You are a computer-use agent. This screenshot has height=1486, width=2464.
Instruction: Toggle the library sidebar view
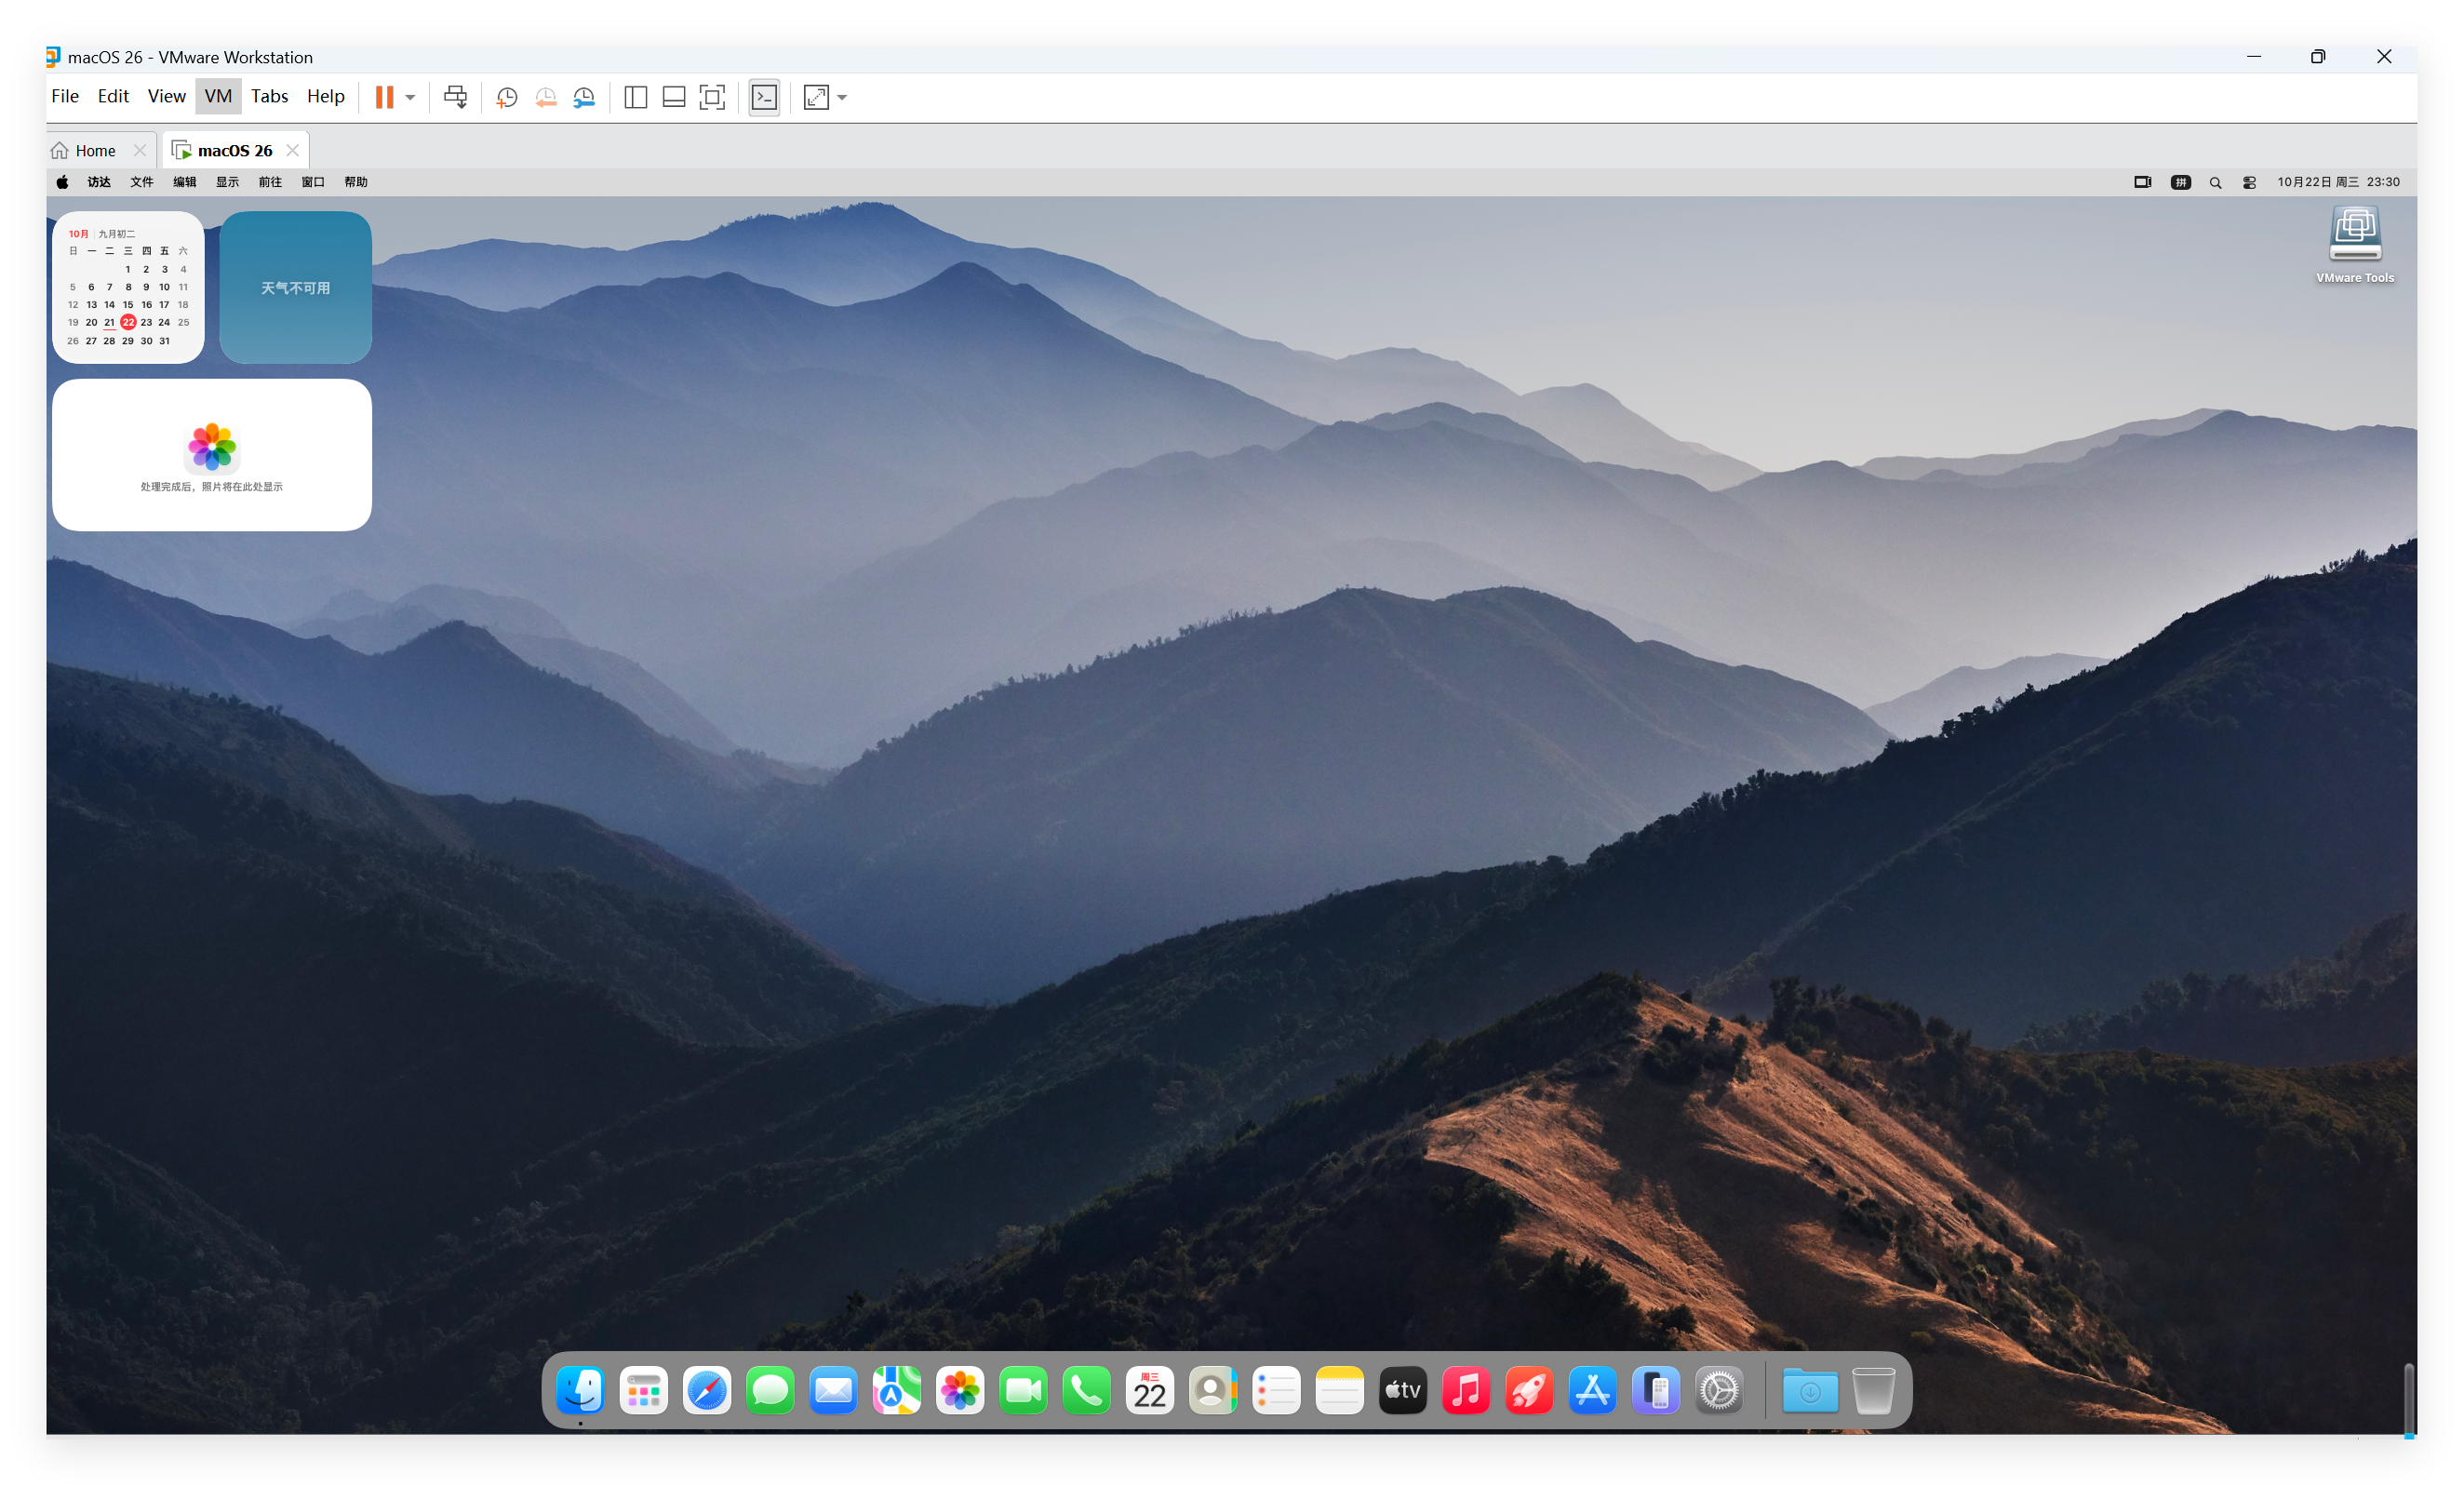pos(635,97)
